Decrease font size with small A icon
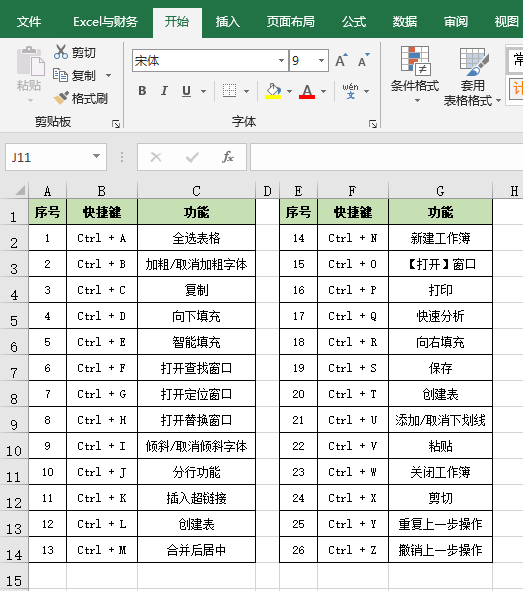Image resolution: width=523 pixels, height=591 pixels. [x=364, y=60]
